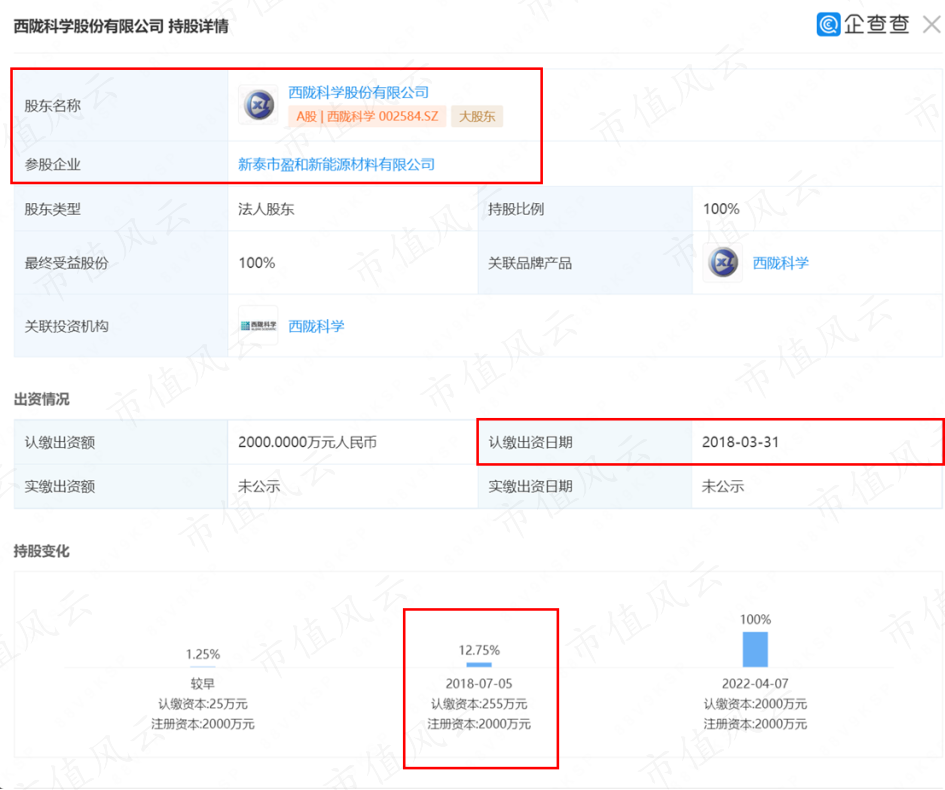Select 认缴资本:25万元 text
The height and width of the screenshot is (790, 945).
click(x=202, y=704)
